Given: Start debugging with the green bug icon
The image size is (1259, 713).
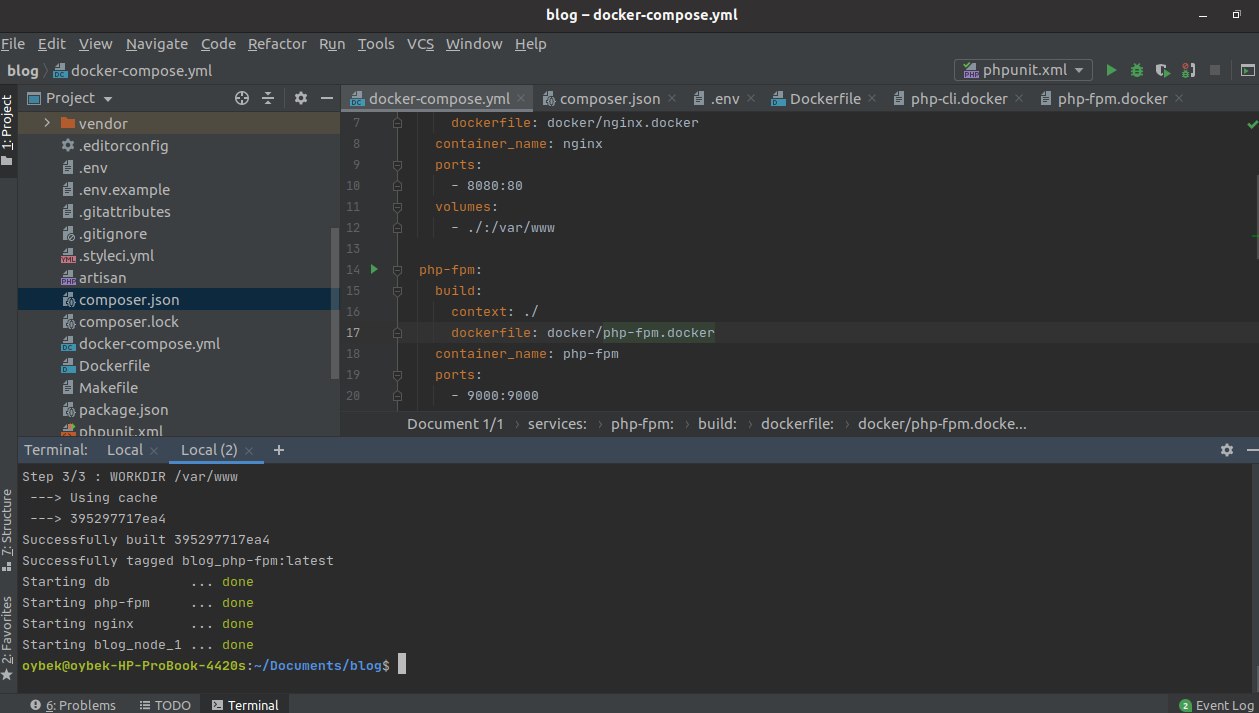Looking at the screenshot, I should pyautogui.click(x=1137, y=70).
